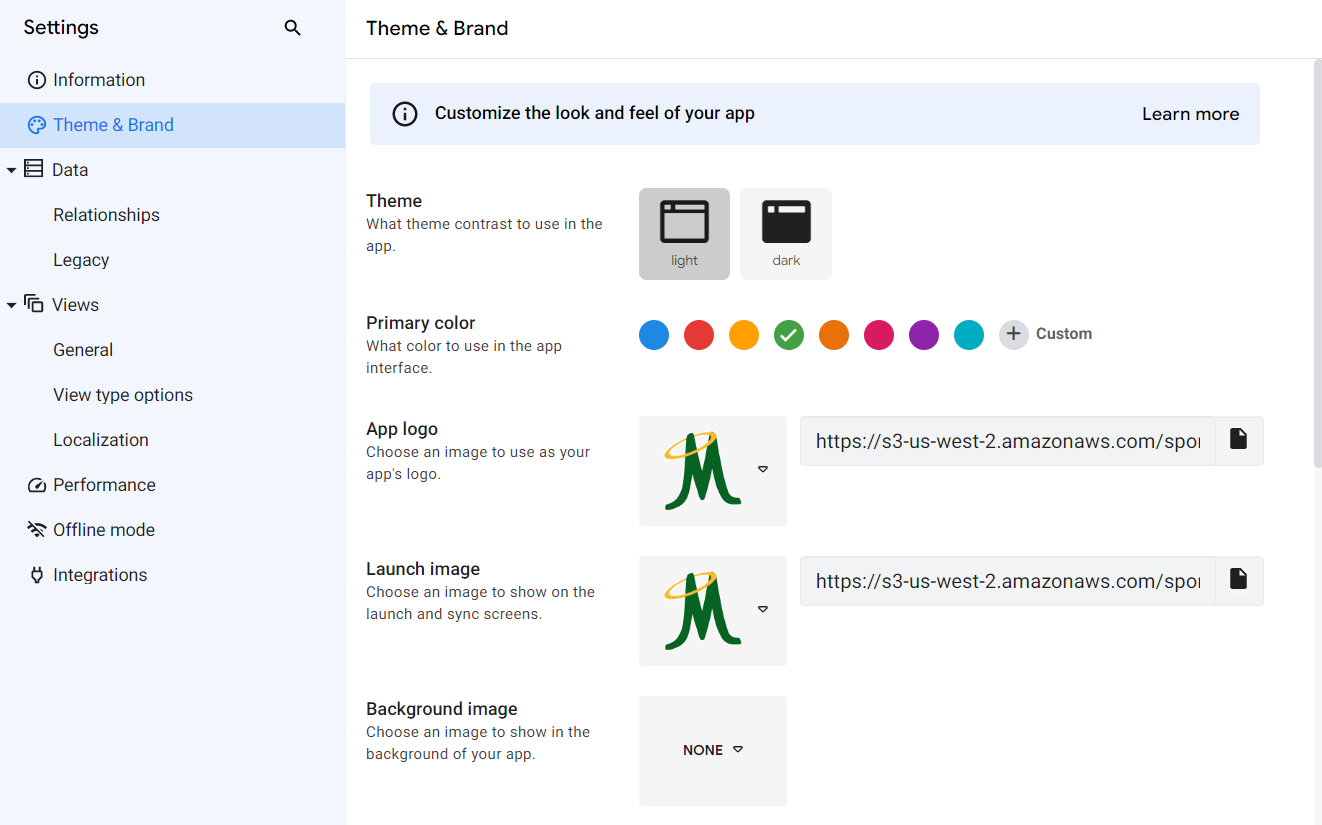Open the Information settings page
This screenshot has height=825, width=1322.
pos(98,80)
